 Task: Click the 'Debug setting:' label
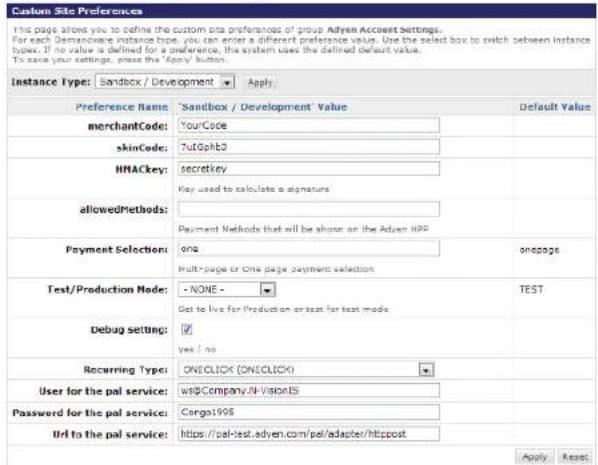129,330
